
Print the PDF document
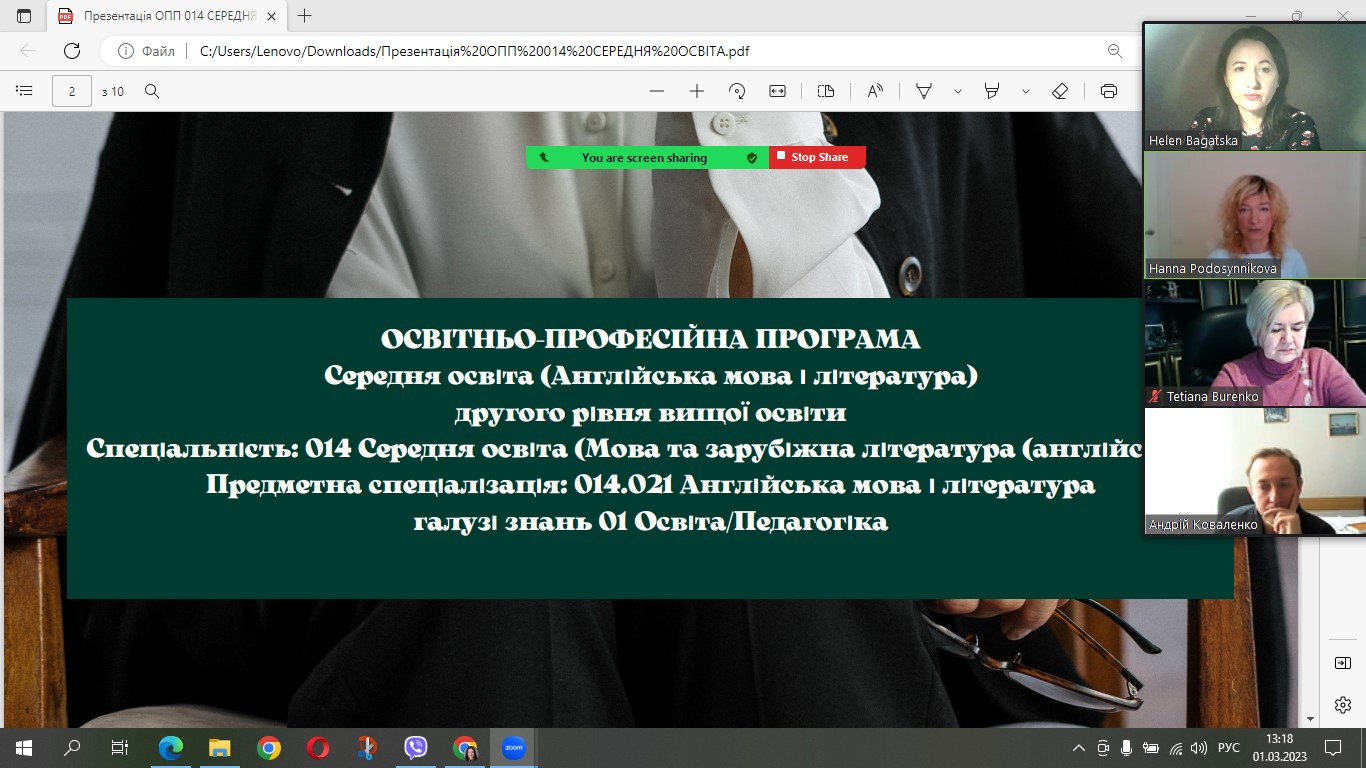(1108, 91)
